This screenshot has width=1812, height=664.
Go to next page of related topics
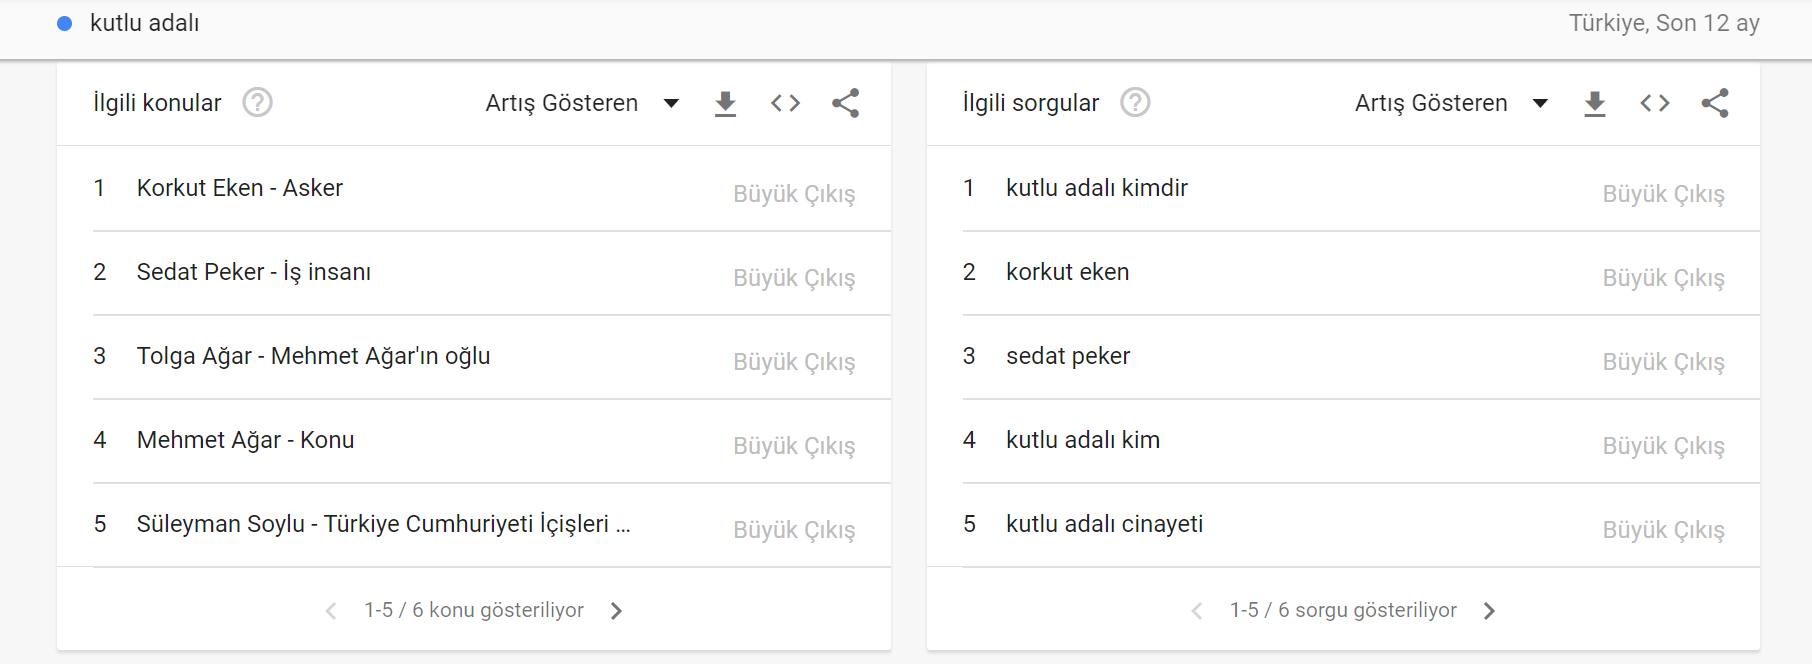coord(616,611)
